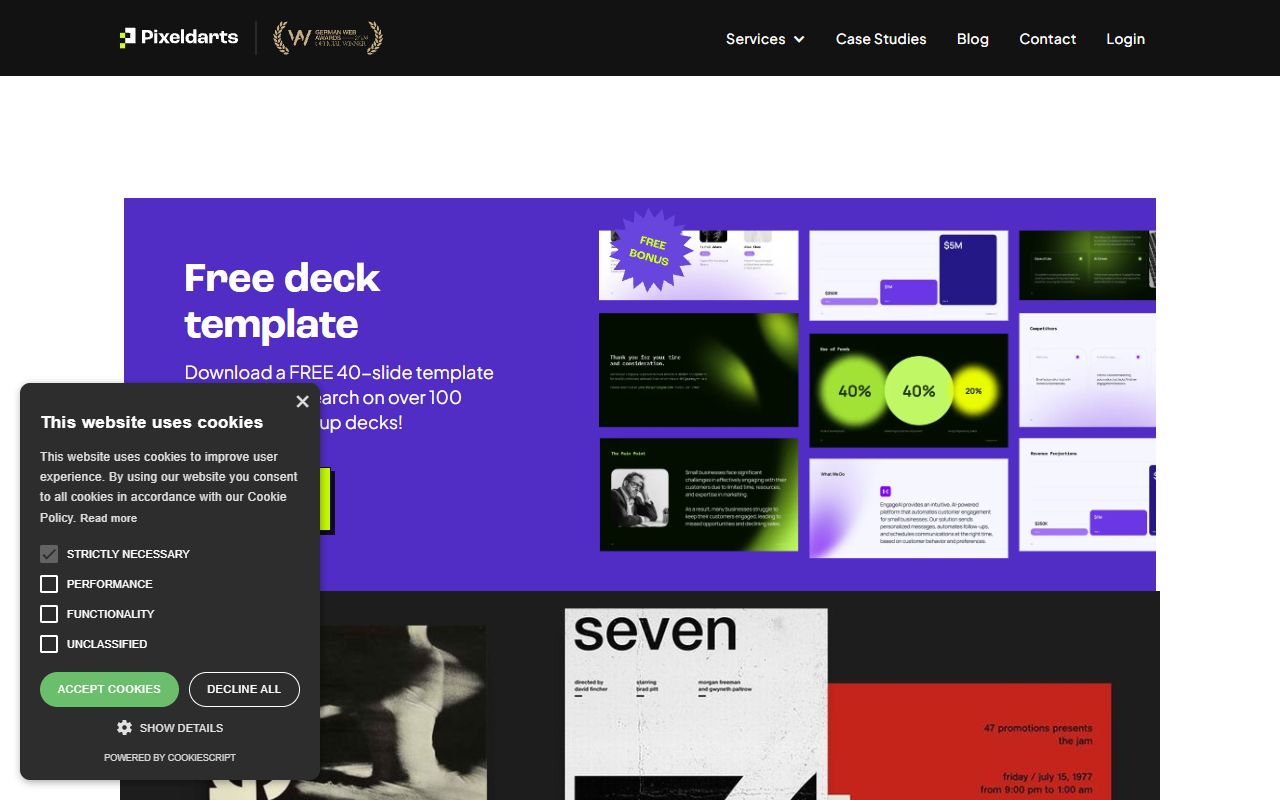Tick the Functionality cookies checkbox

coord(49,614)
